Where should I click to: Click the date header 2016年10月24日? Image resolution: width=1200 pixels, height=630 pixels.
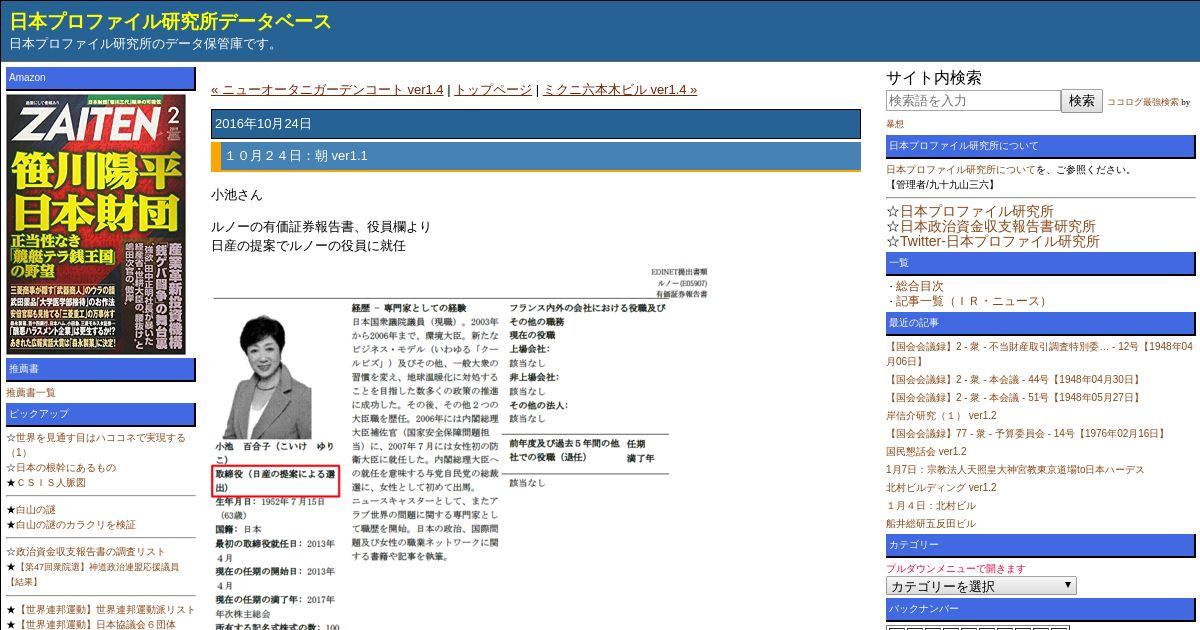coord(536,124)
